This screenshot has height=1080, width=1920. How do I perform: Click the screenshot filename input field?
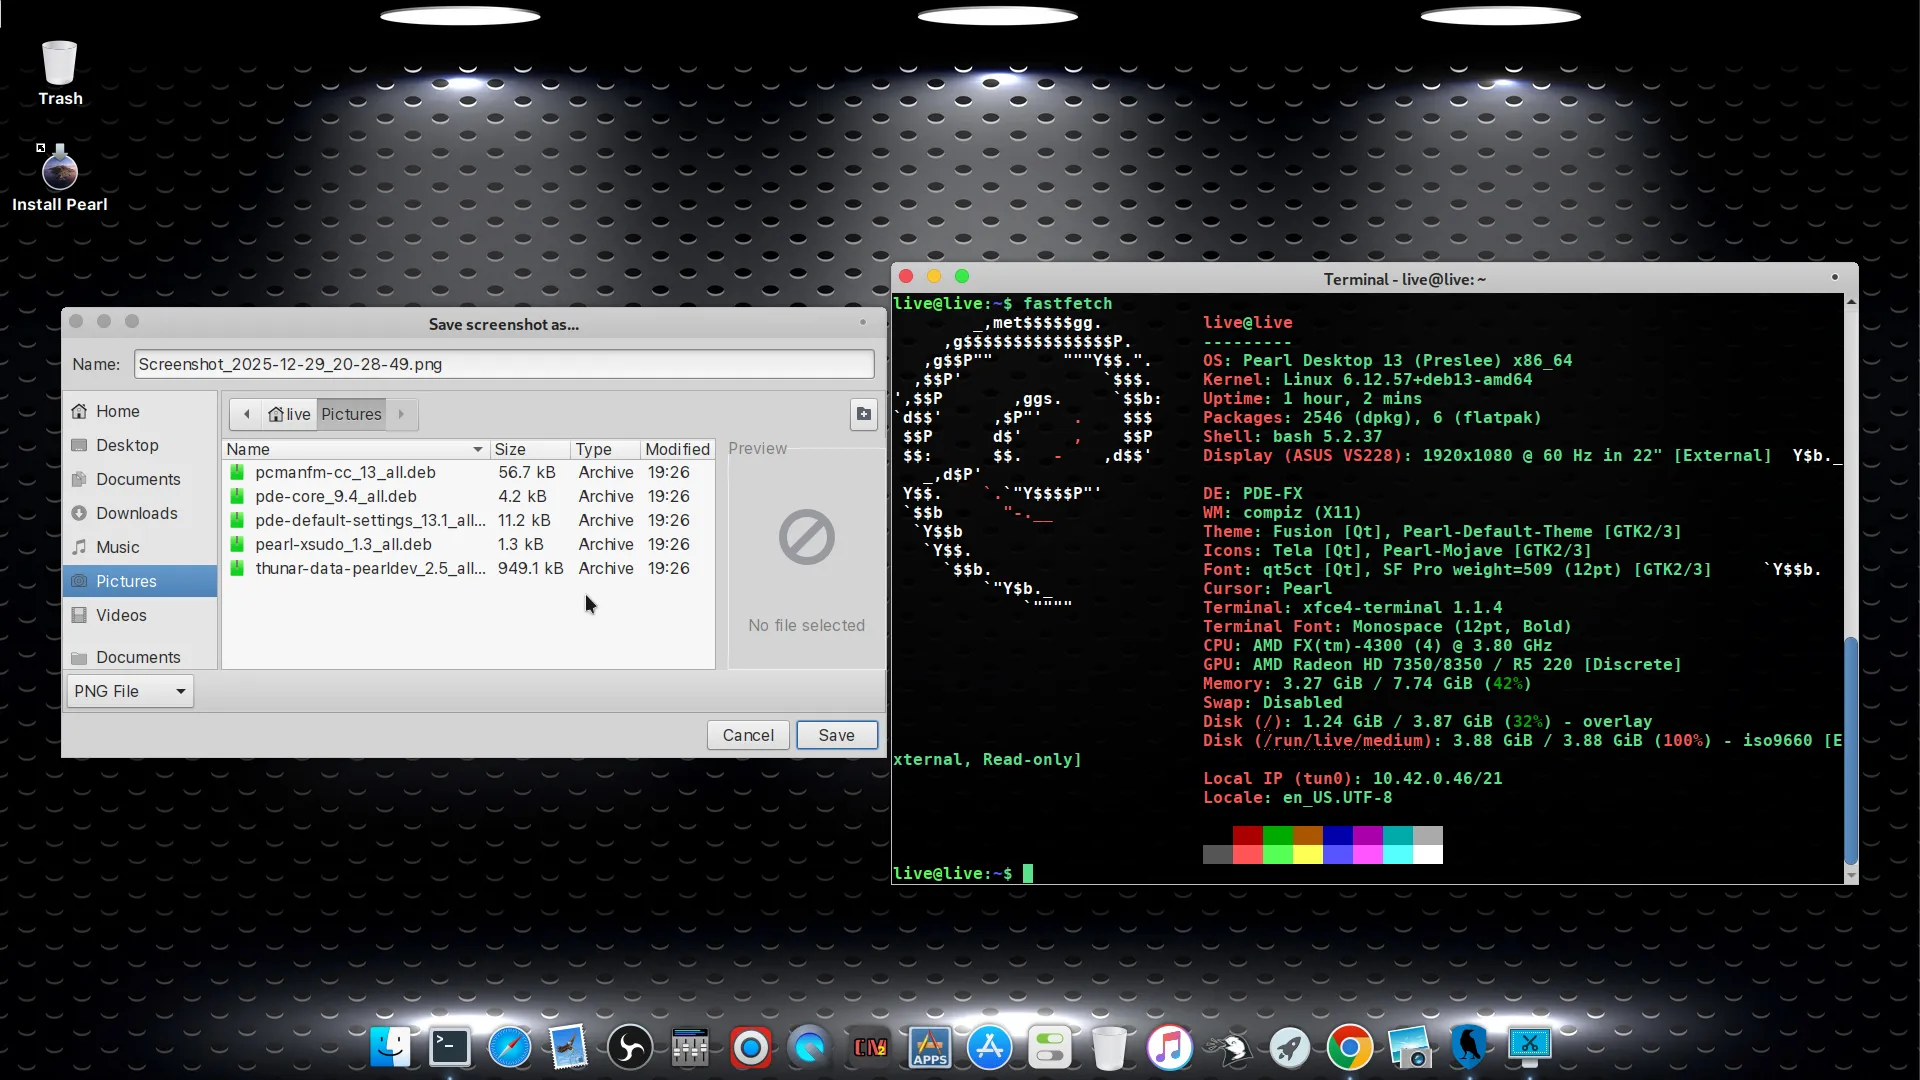[x=503, y=364]
